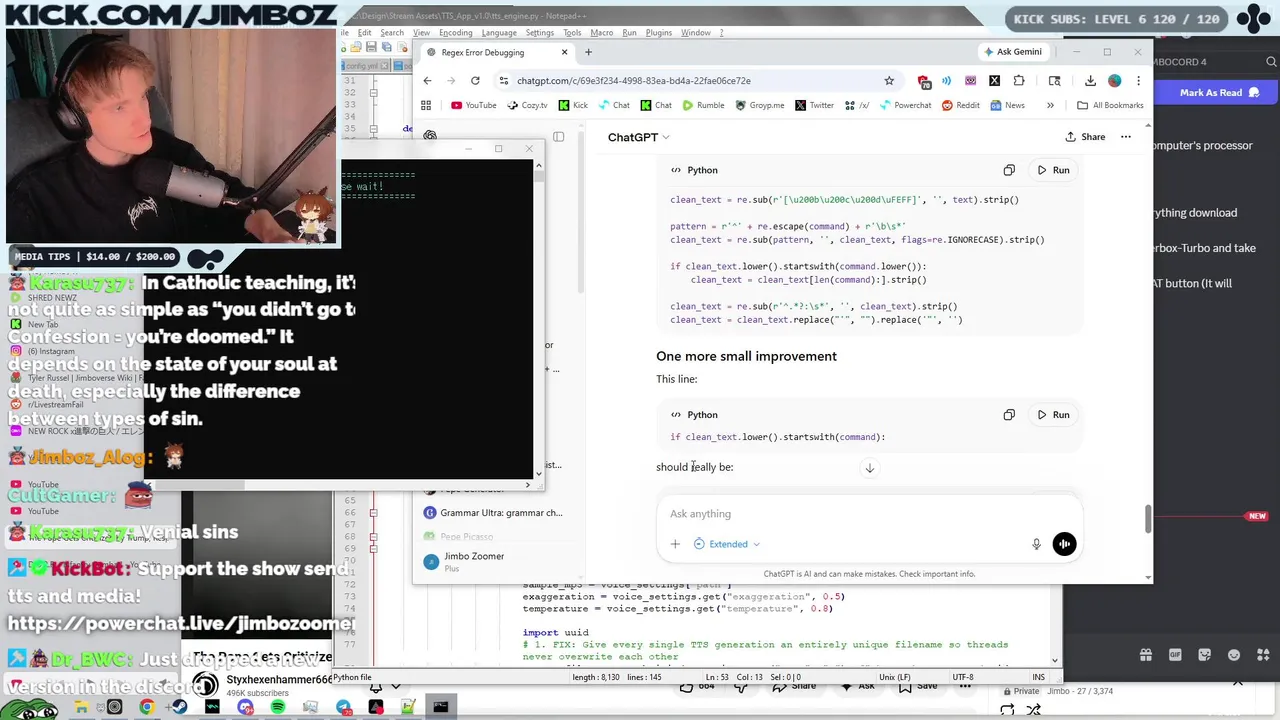Jump to bottom with the down arrow
Viewport: 1280px width, 720px height.
pos(869,468)
